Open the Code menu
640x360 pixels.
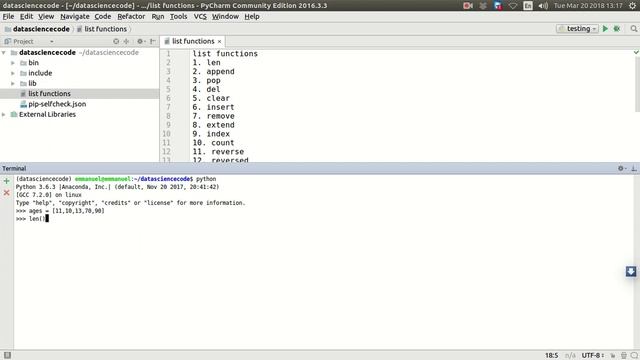point(103,16)
